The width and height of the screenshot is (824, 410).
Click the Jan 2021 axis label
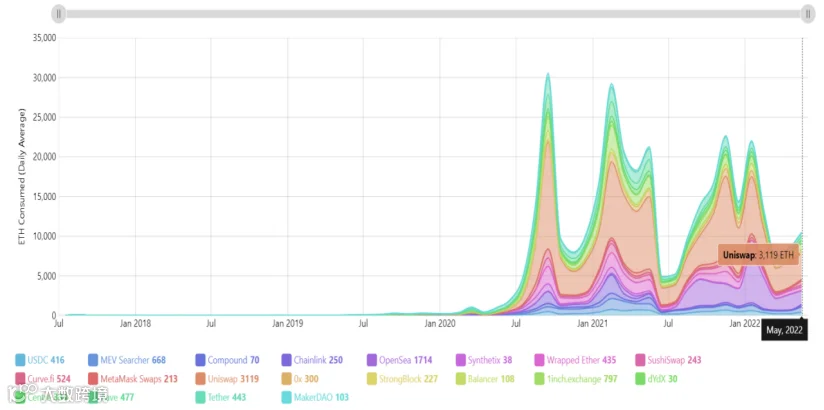(x=592, y=323)
